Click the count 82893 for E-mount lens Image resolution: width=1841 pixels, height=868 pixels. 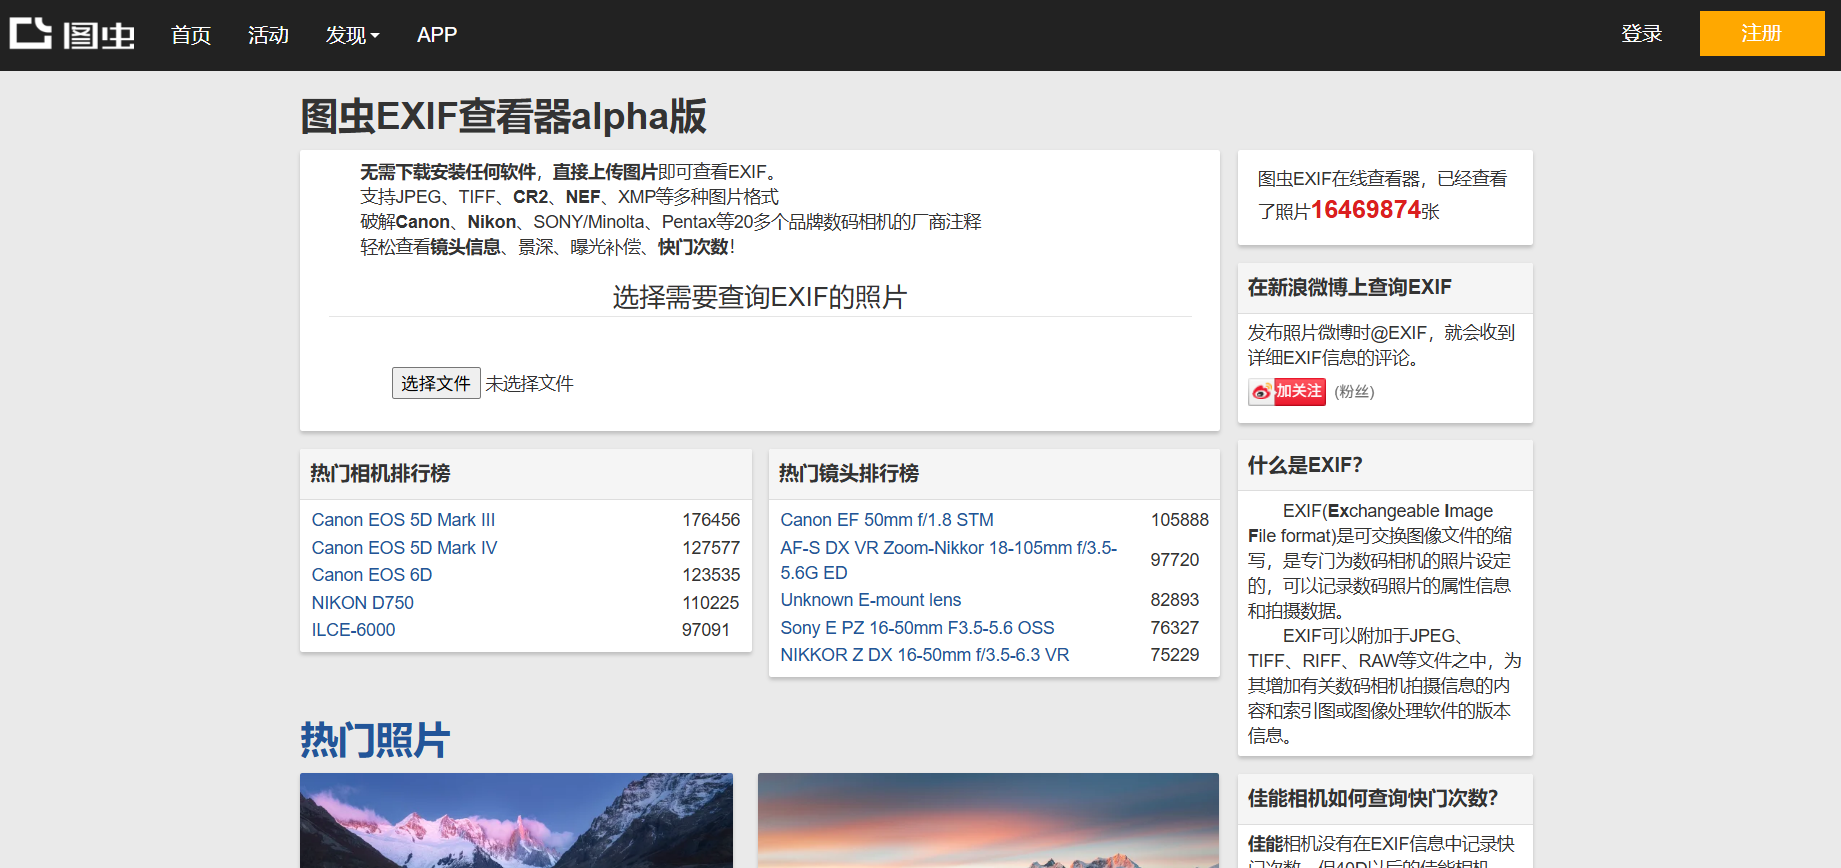1175,600
